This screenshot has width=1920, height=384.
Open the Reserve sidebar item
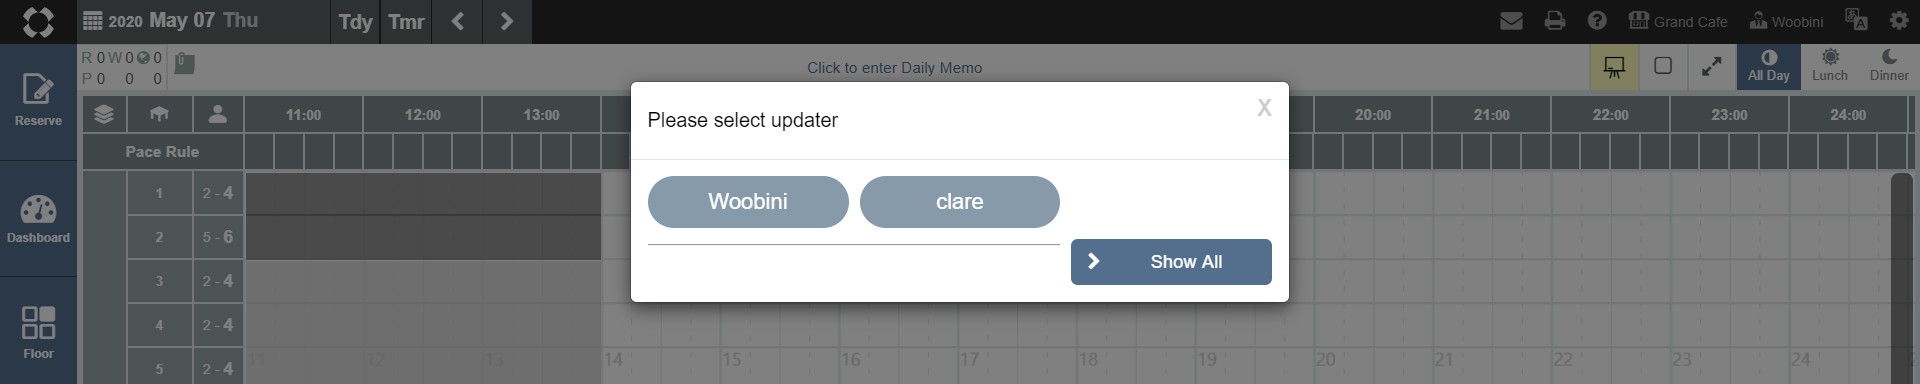[x=38, y=101]
